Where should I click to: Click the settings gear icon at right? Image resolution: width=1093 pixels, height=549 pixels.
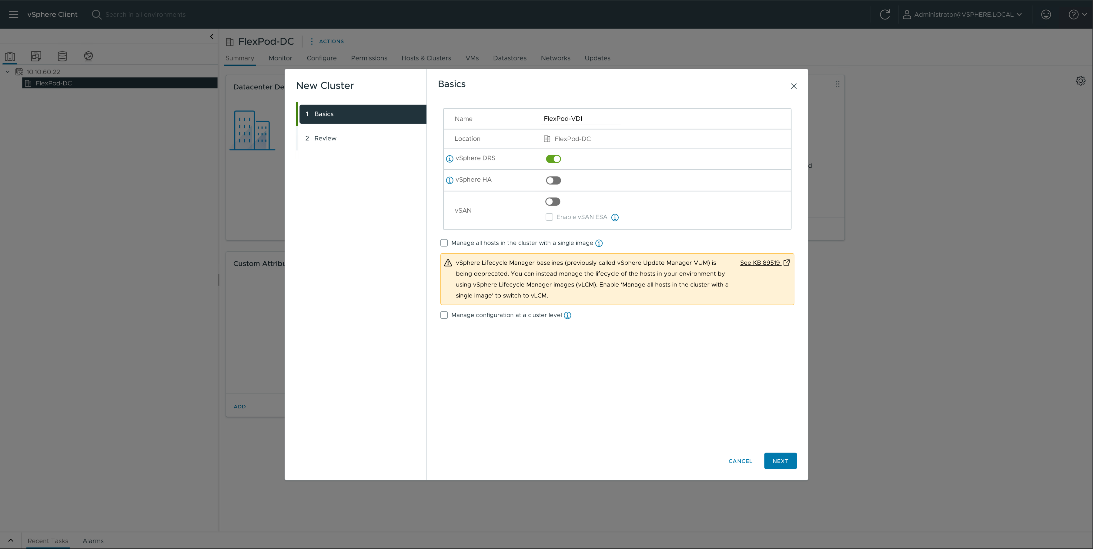pyautogui.click(x=1080, y=81)
